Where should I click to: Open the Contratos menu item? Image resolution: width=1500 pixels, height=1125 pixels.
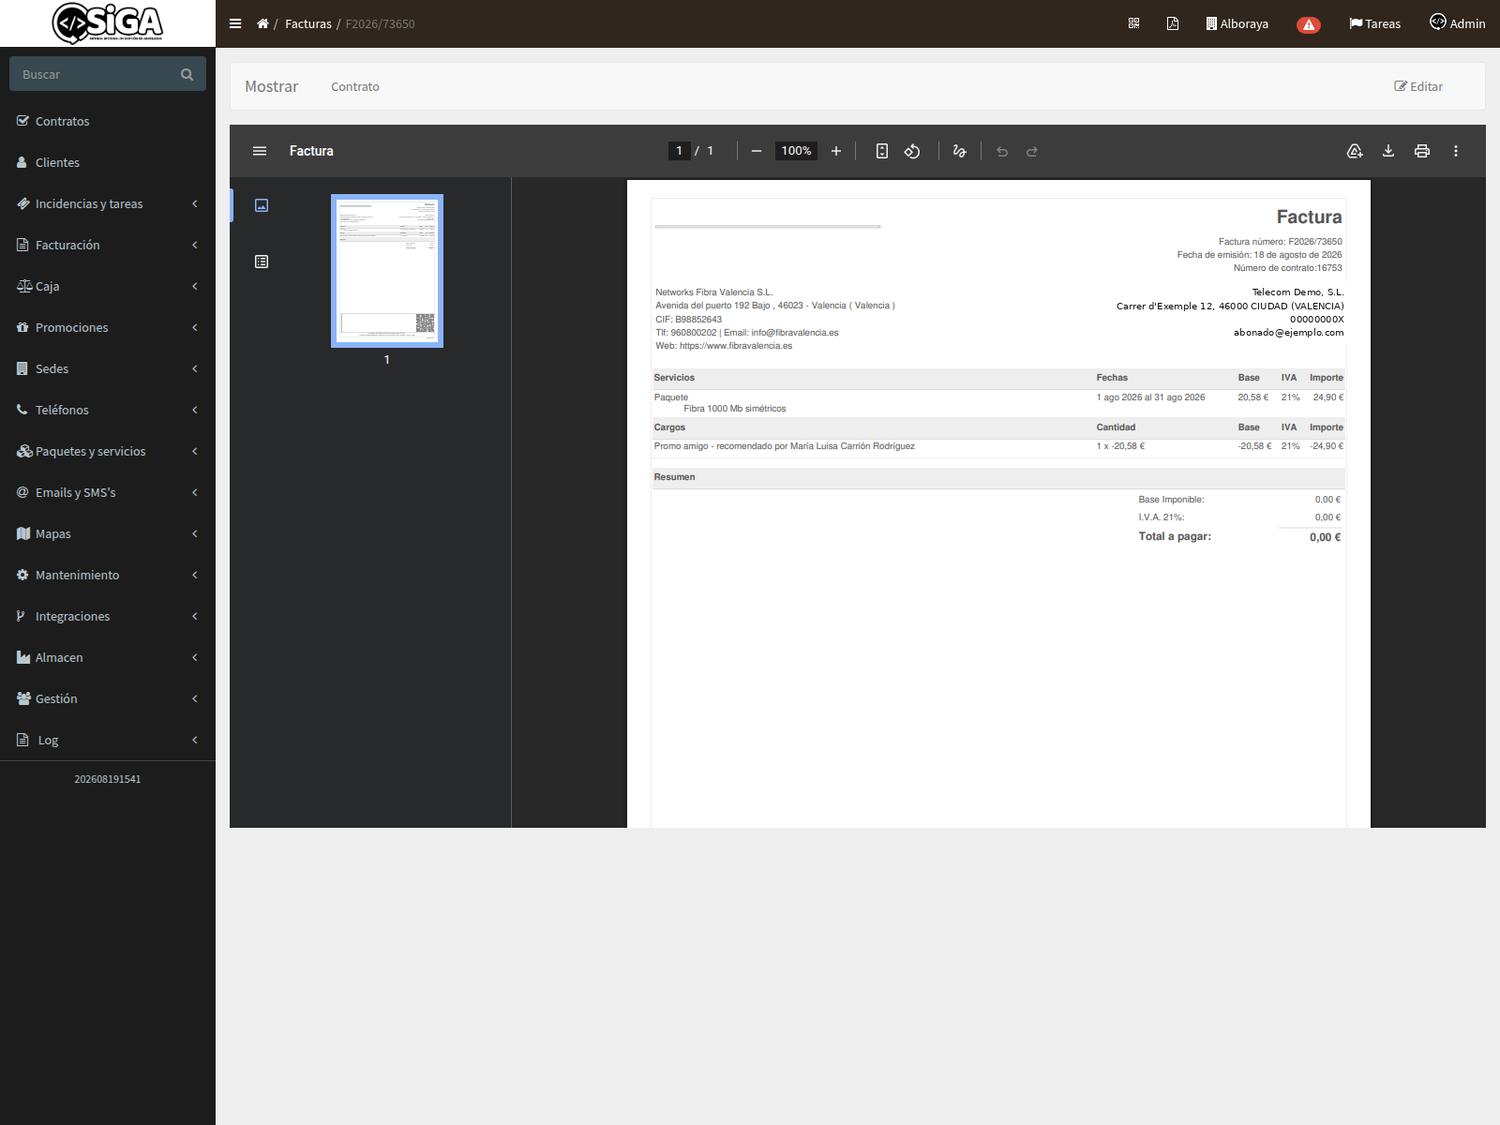(x=108, y=121)
